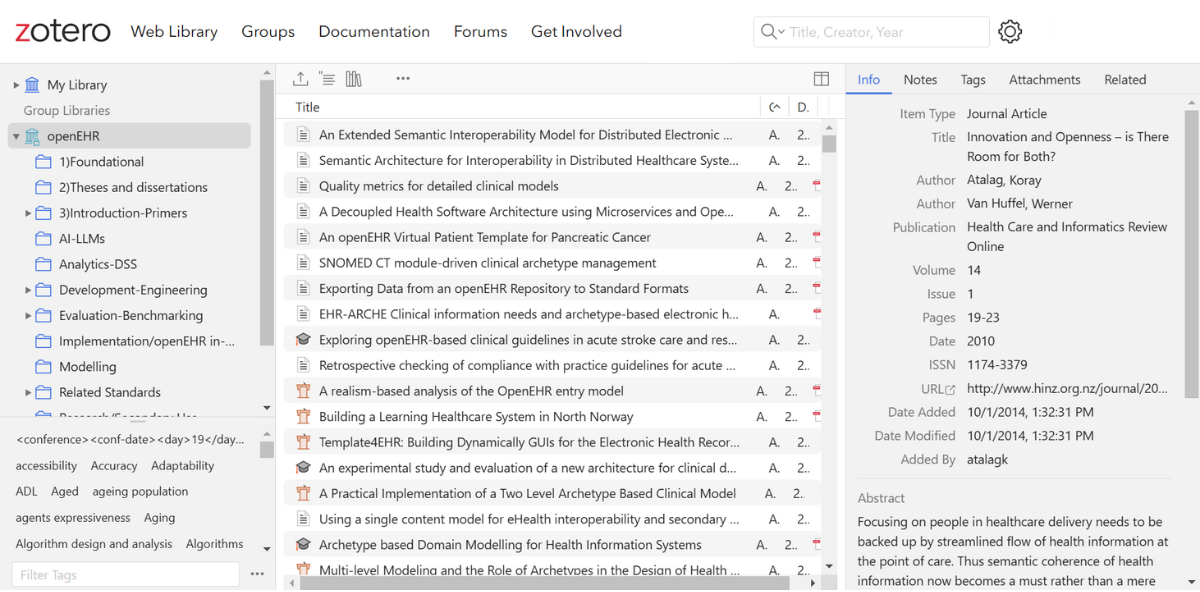Open the column selector icon

[821, 79]
